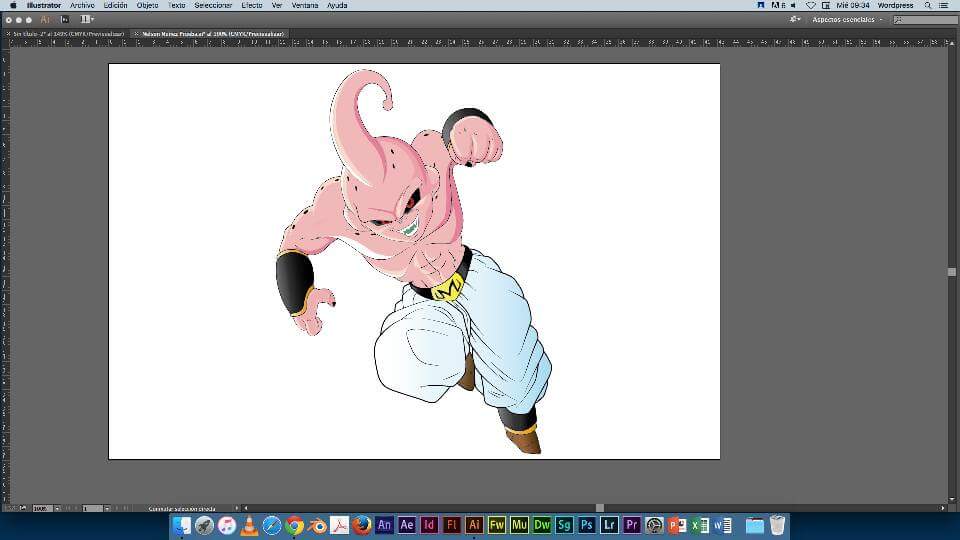Click the right arrow of horizontal scrollbar
This screenshot has height=540, width=960.
(x=943, y=508)
